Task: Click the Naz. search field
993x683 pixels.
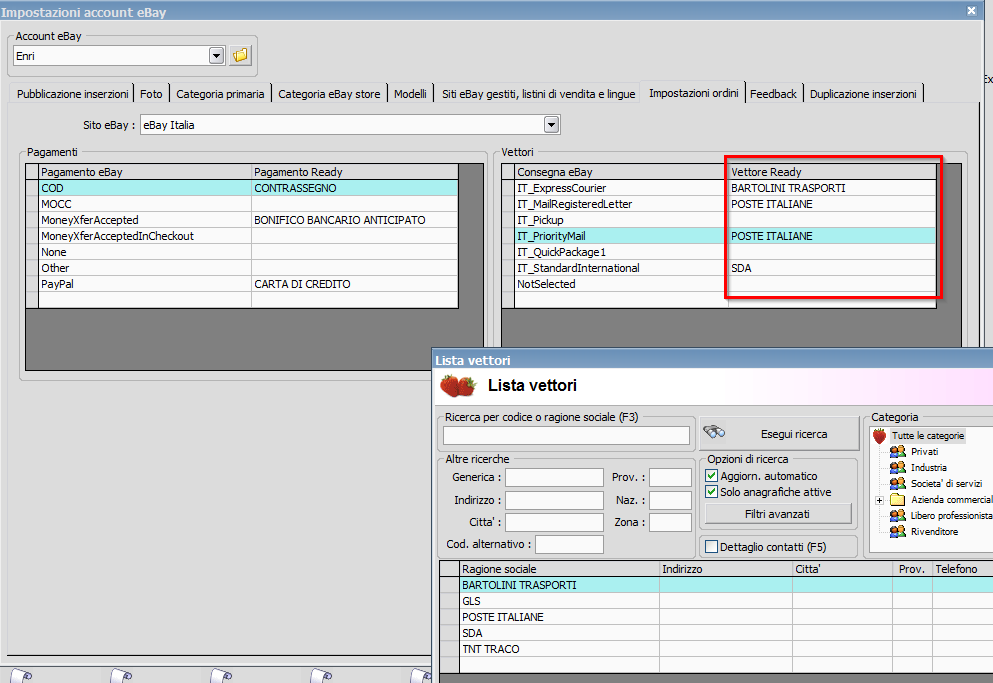Action: [x=670, y=500]
